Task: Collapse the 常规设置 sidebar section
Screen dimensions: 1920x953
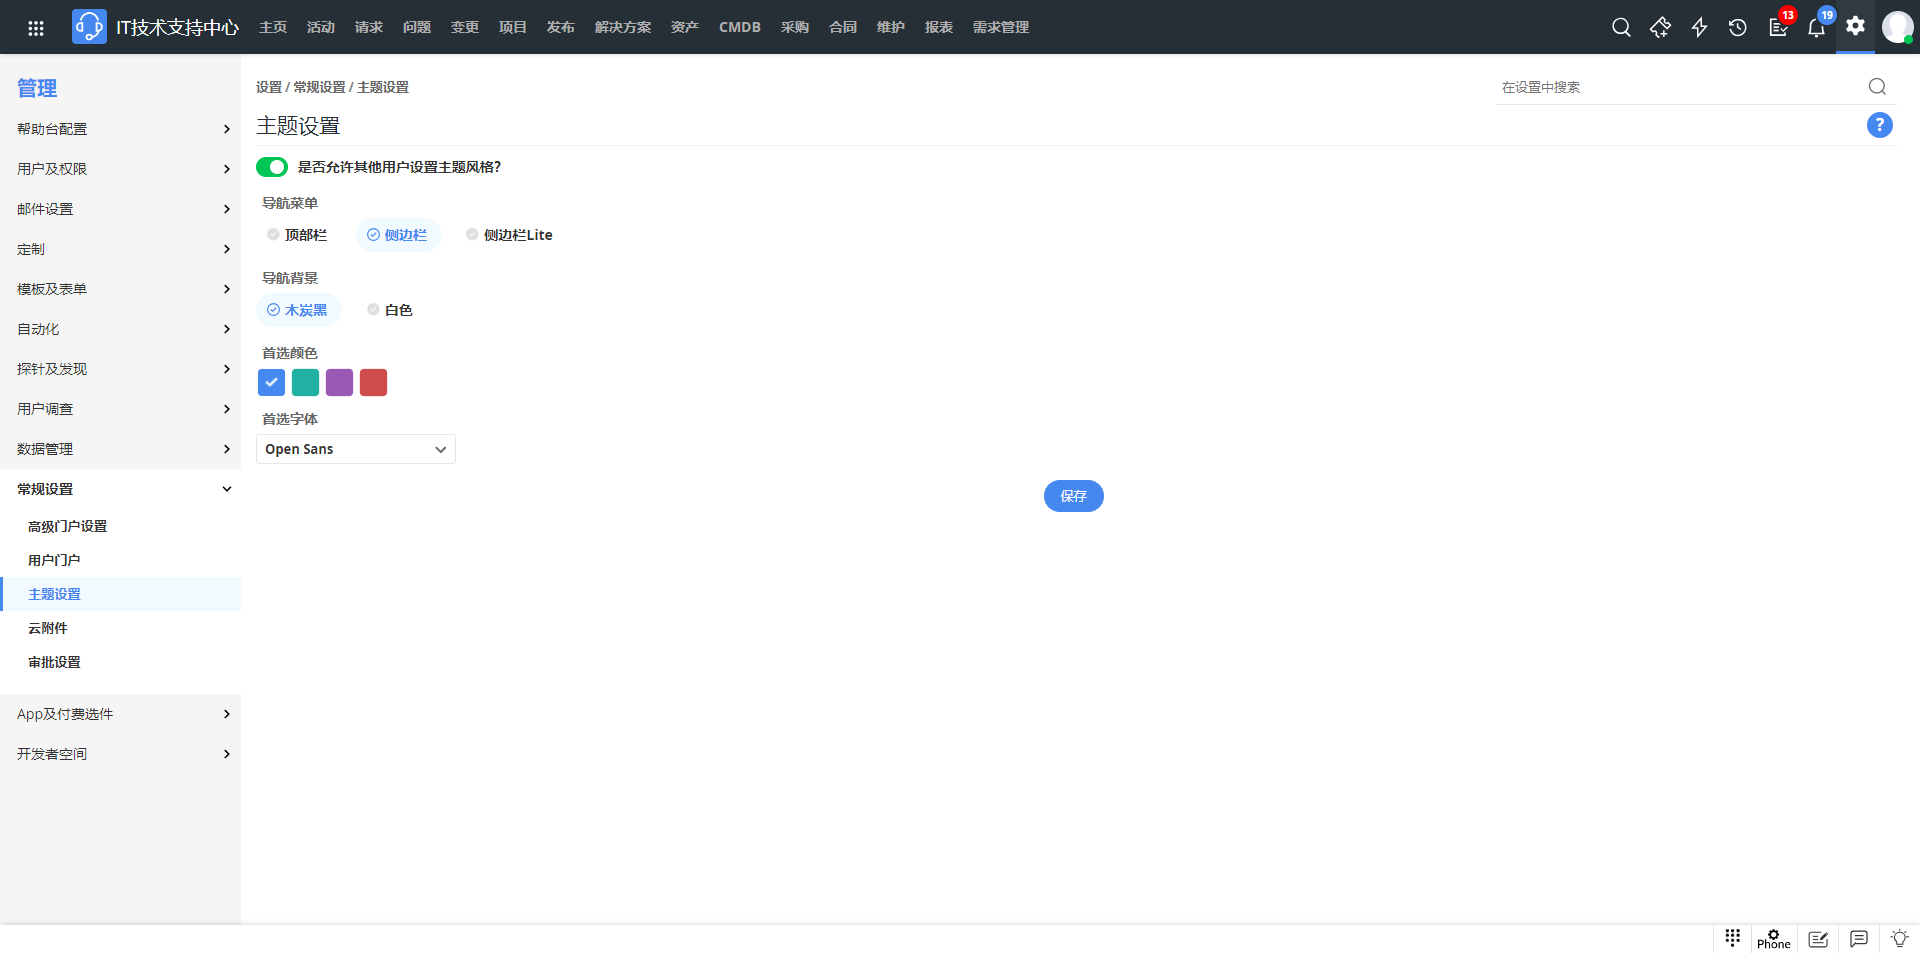Action: [x=120, y=489]
